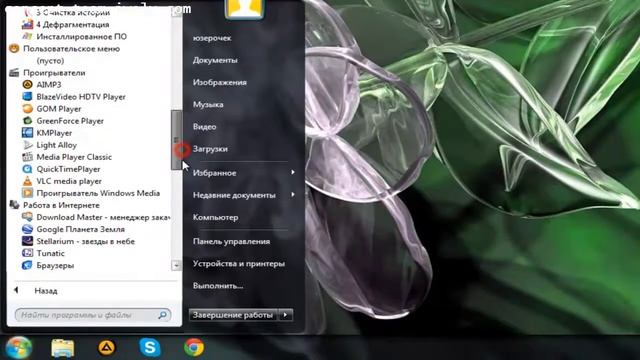
Task: Open Недавние документы menu item
Action: (234, 195)
